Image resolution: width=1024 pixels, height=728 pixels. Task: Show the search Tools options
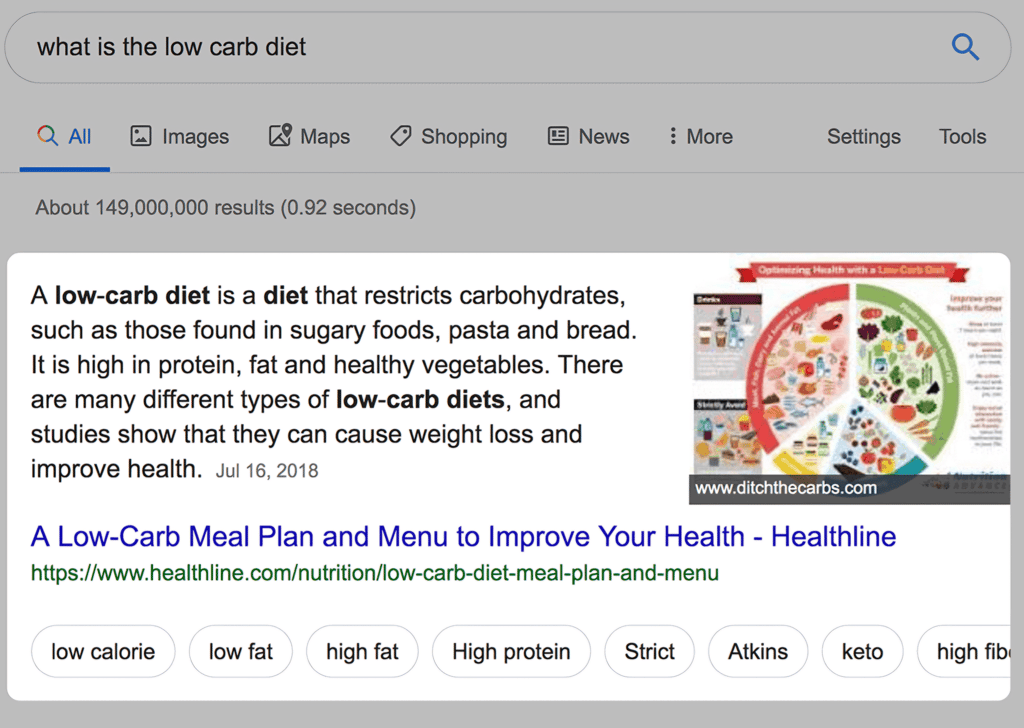[962, 137]
